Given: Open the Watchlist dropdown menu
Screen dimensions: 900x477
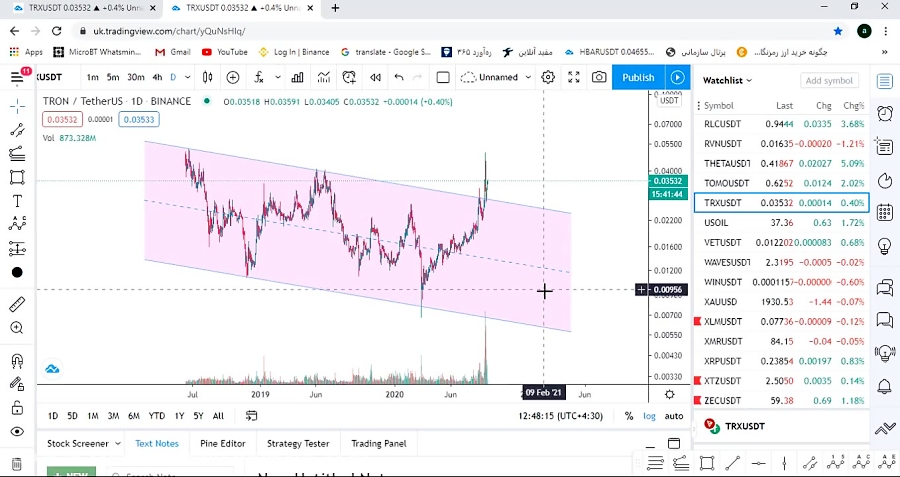Looking at the screenshot, I should tap(727, 81).
